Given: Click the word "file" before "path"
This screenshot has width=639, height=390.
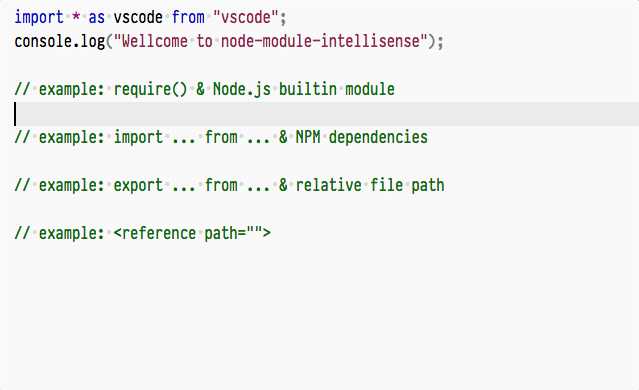Looking at the screenshot, I should point(386,185).
